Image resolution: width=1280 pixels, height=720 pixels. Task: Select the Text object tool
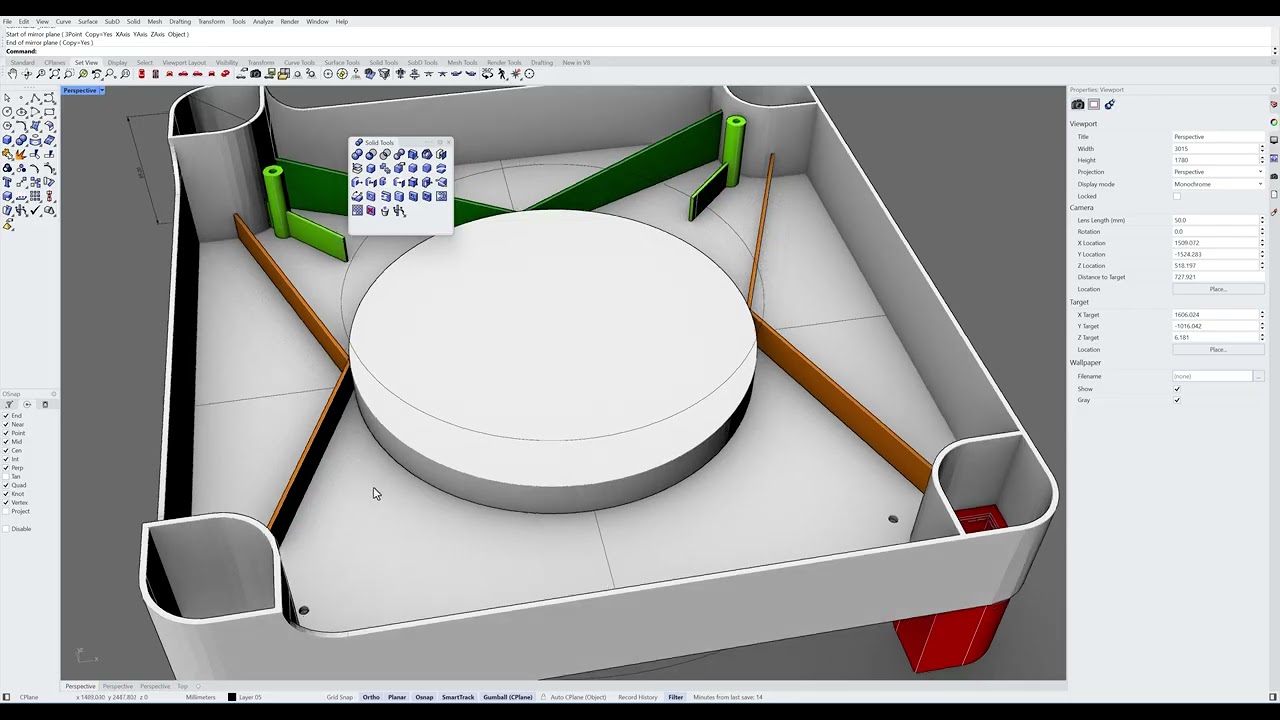pyautogui.click(x=7, y=183)
